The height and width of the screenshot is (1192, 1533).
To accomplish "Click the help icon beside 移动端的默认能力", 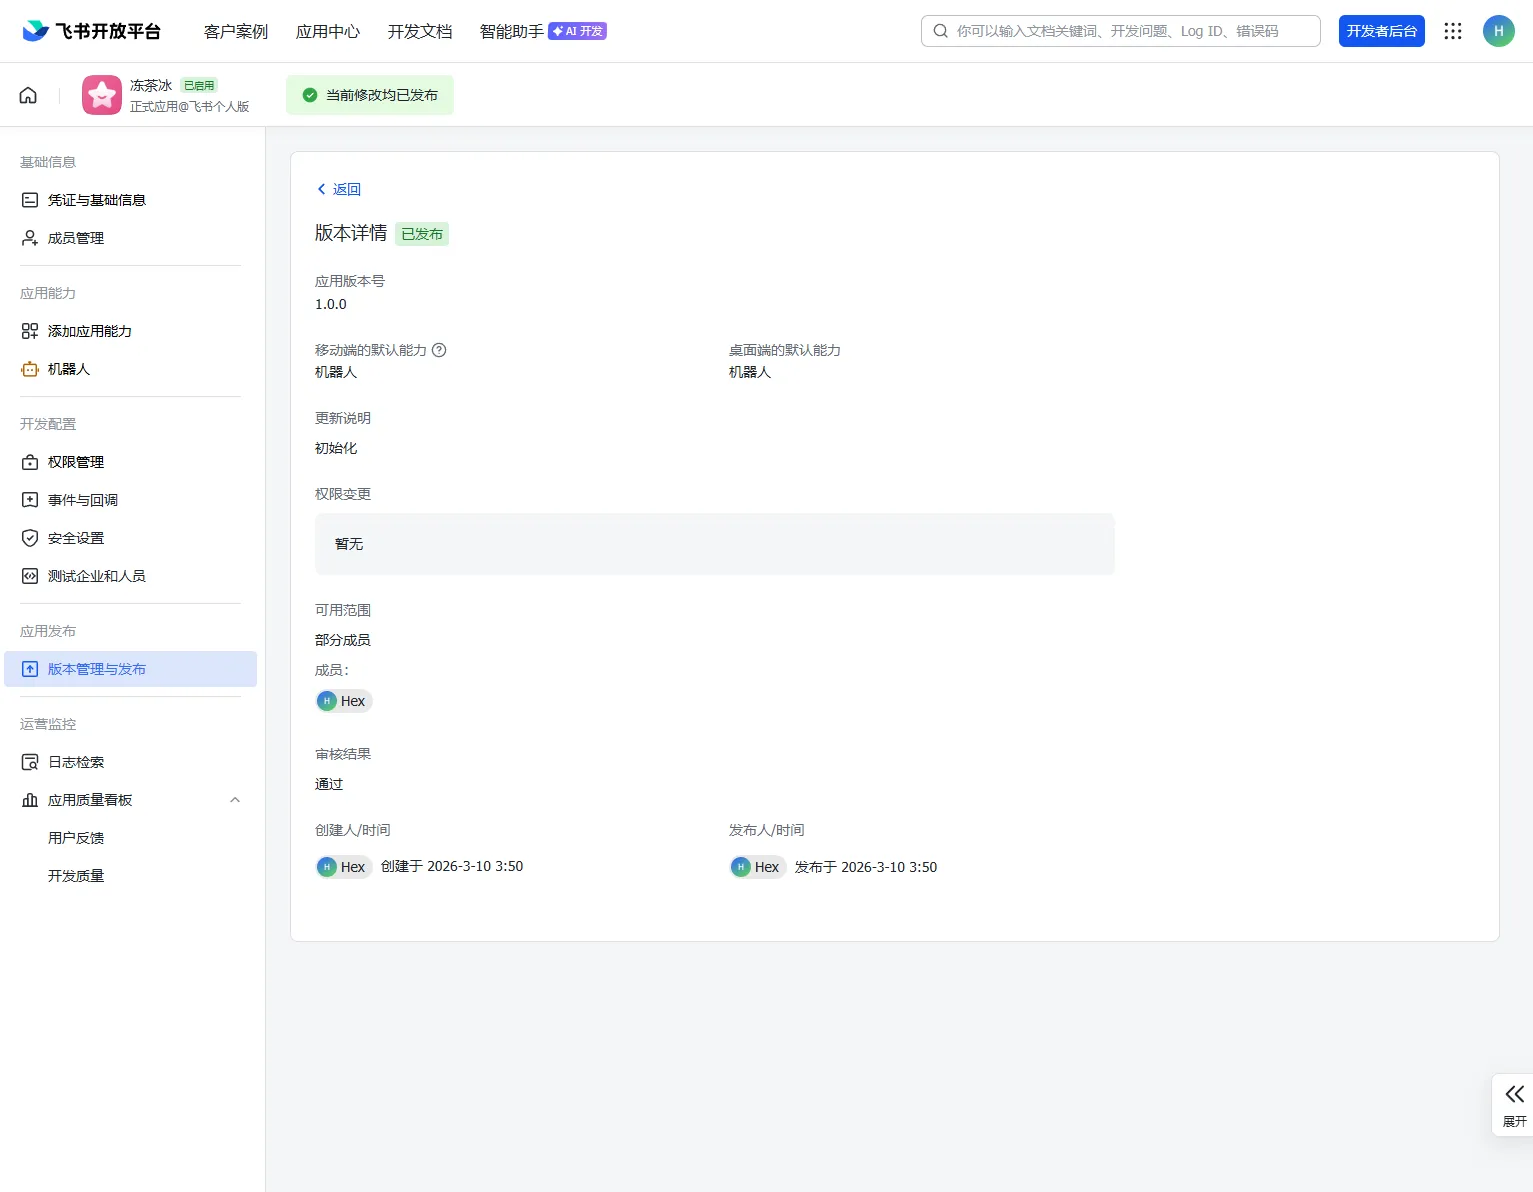I will coord(439,350).
